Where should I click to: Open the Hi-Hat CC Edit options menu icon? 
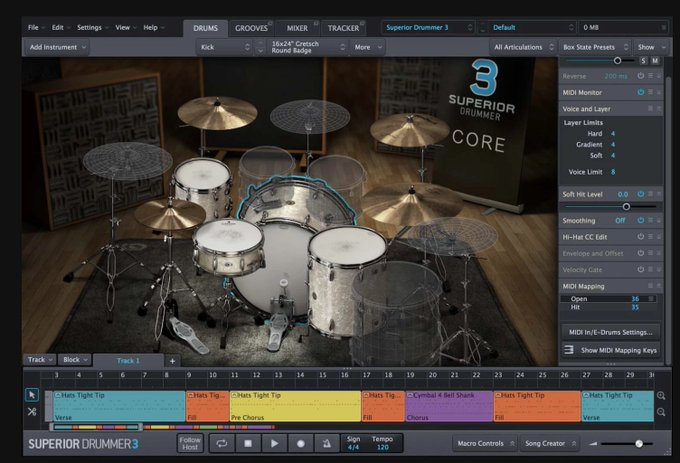[650, 237]
